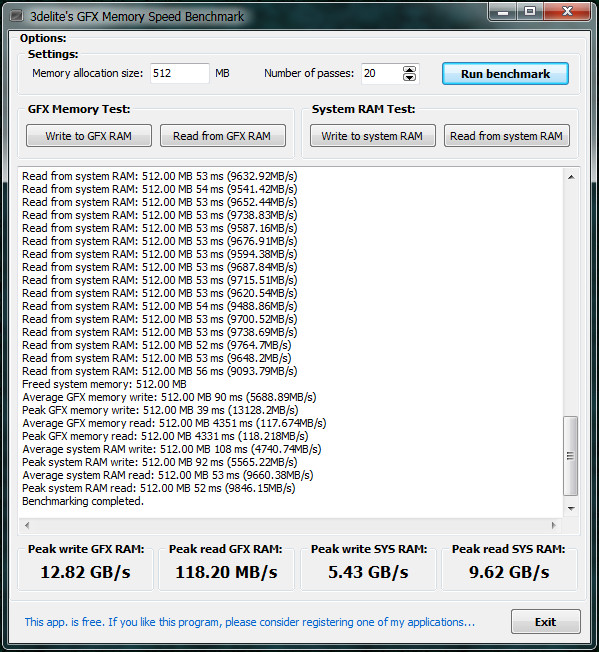Select 'Peak GFX memory write' log line

pos(160,410)
